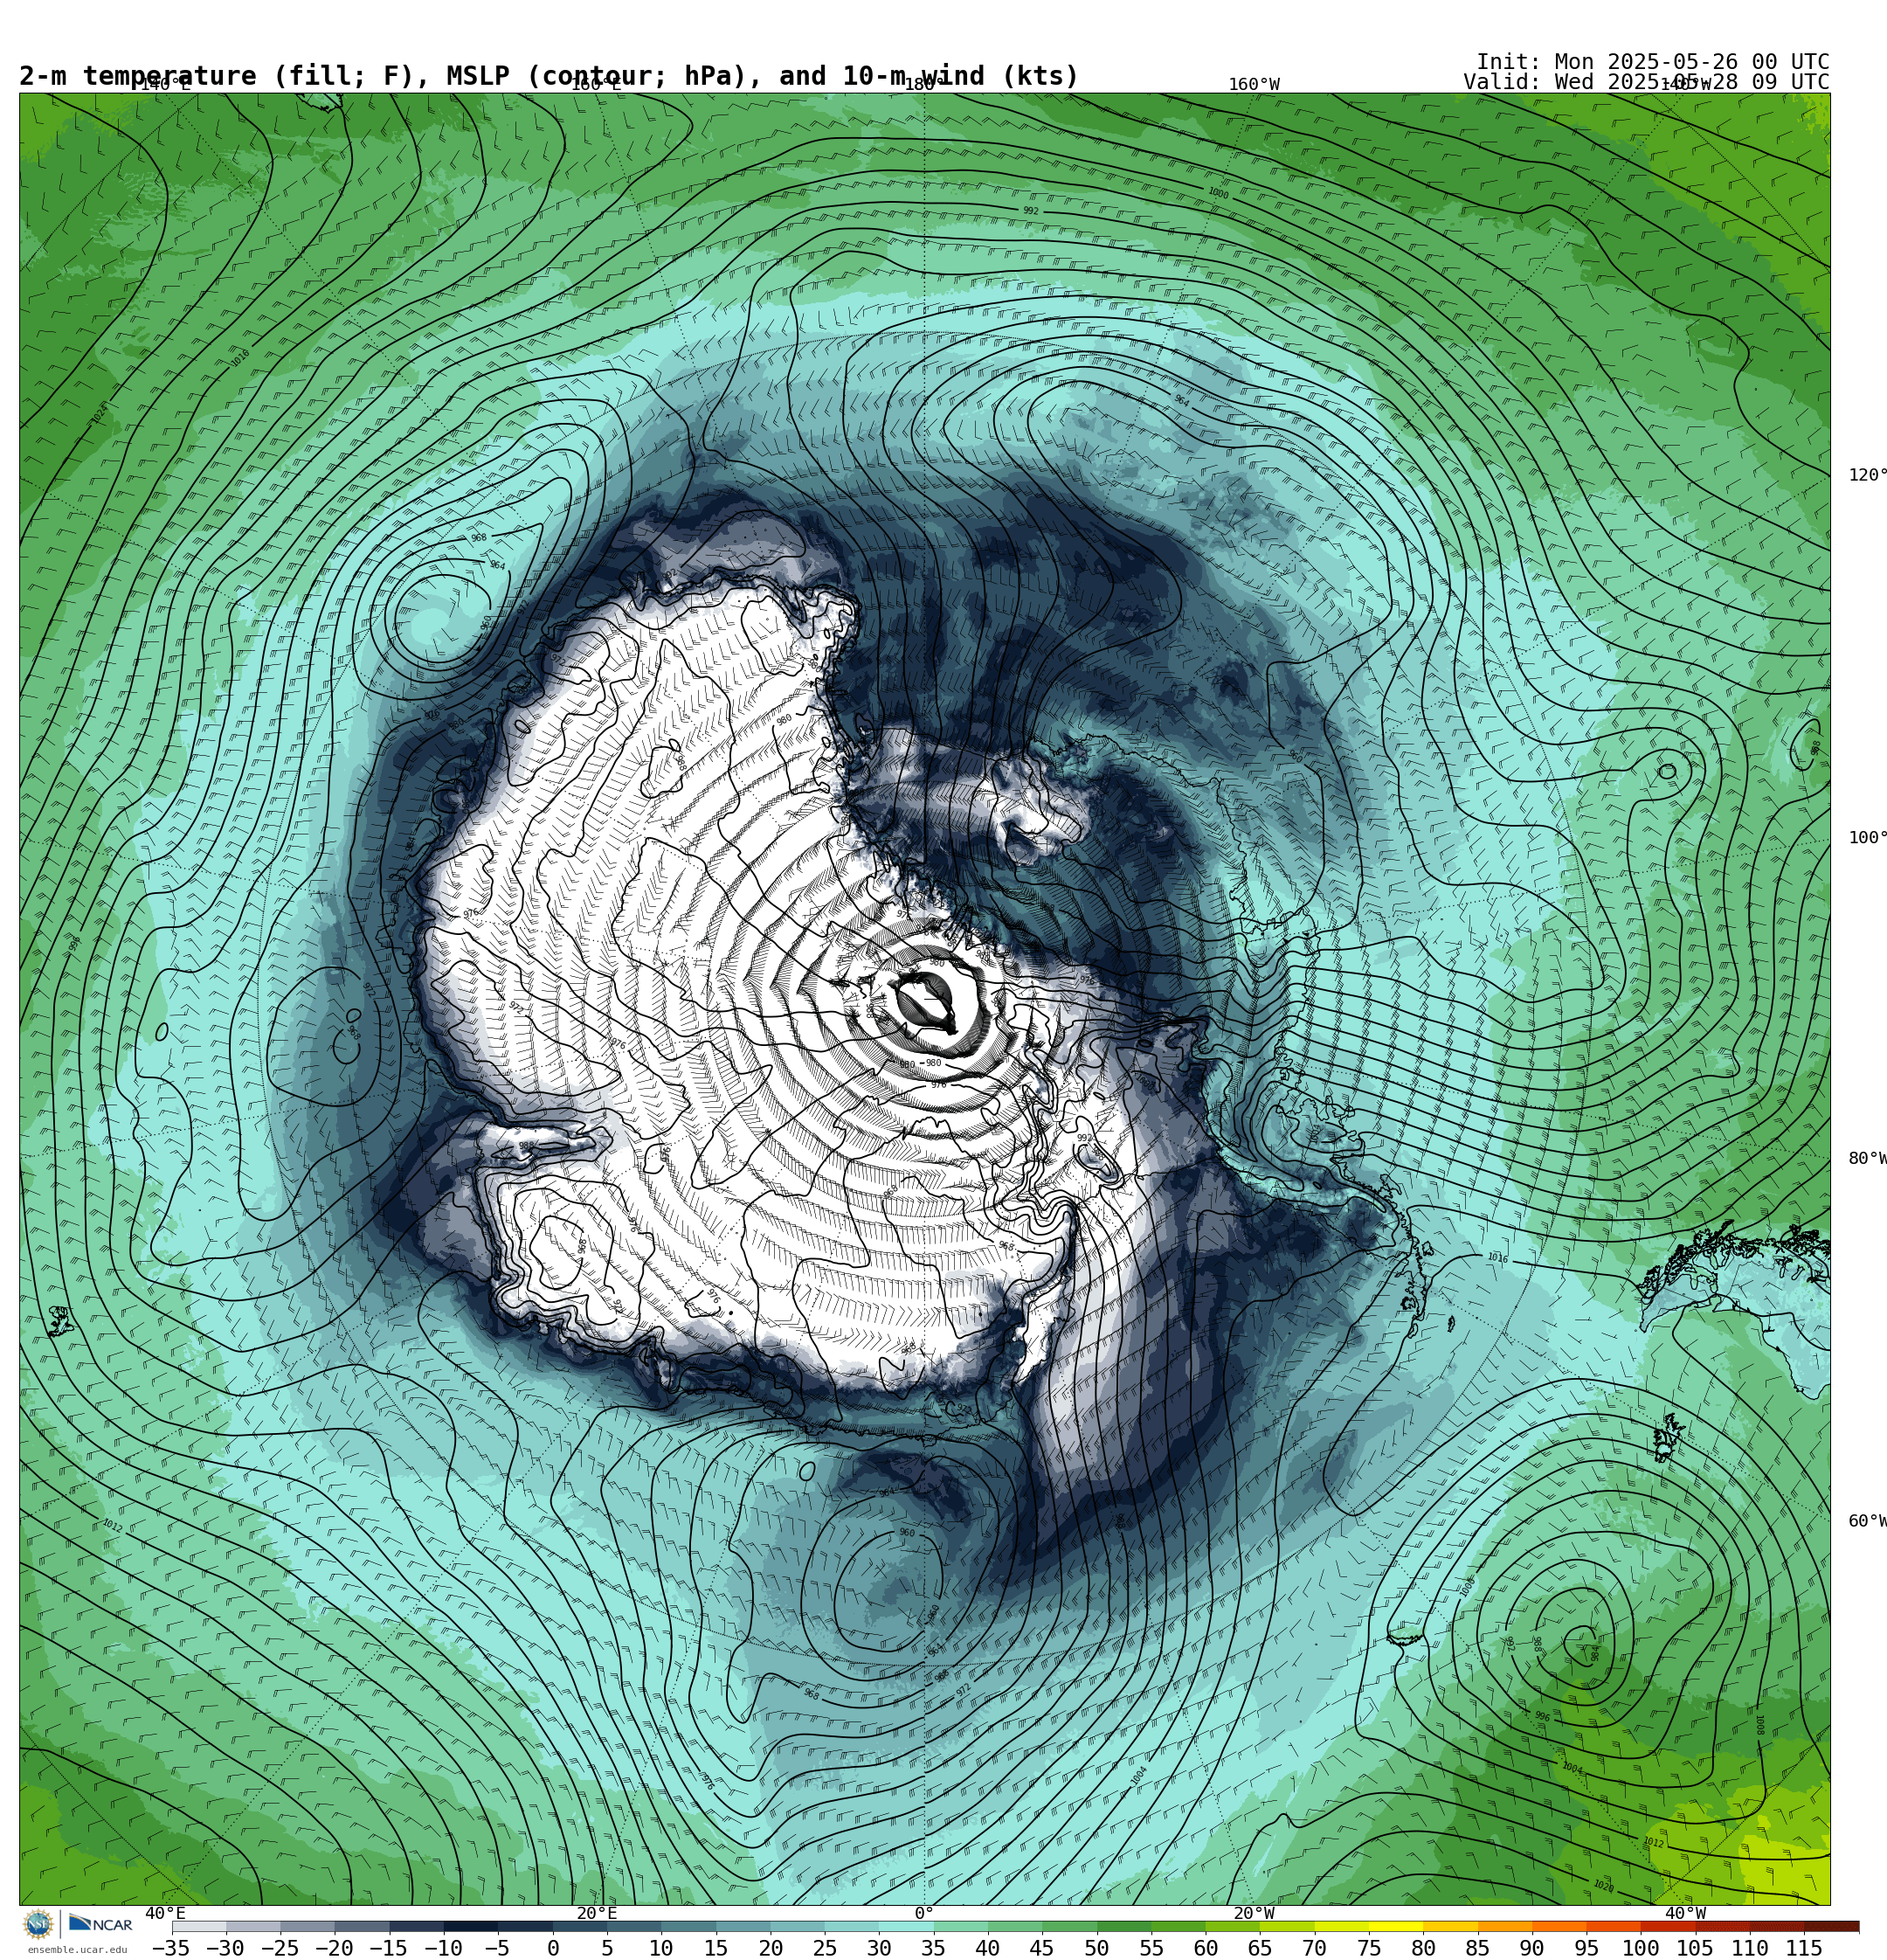This screenshot has width=1887, height=1960.
Task: Click the colorbar tick label 100
Action: [x=1640, y=1948]
